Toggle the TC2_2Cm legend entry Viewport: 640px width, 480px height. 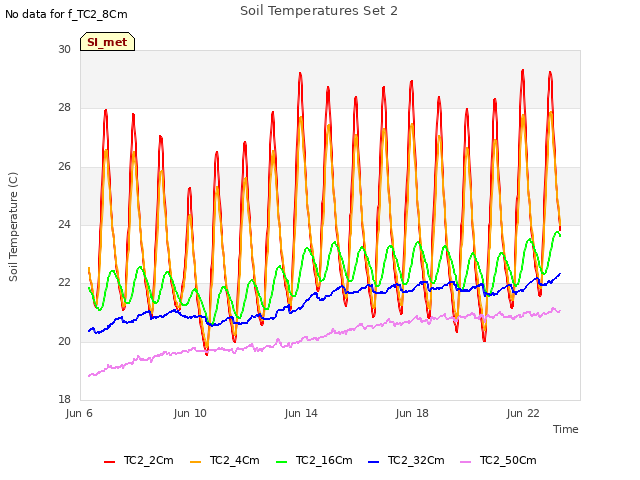pos(139,460)
